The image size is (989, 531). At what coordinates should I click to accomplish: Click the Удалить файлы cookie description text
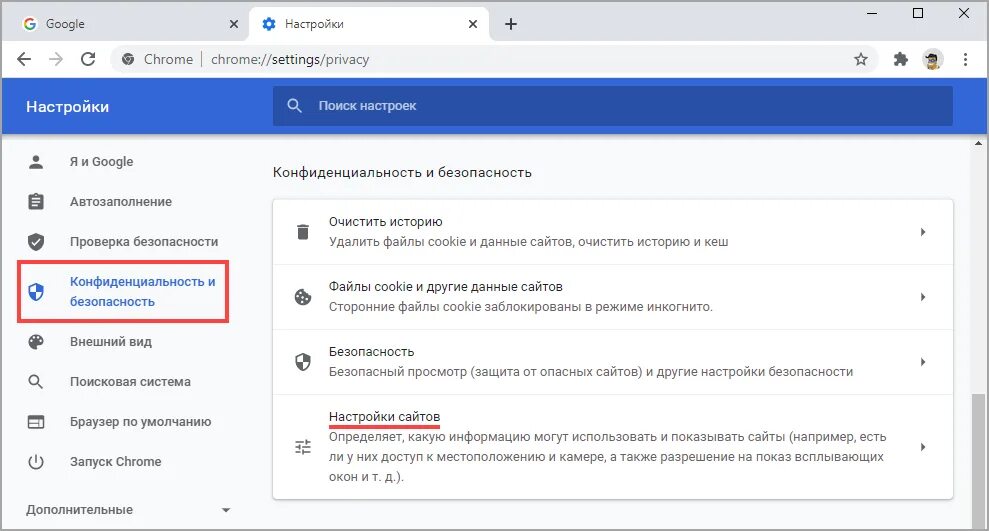pyautogui.click(x=528, y=242)
